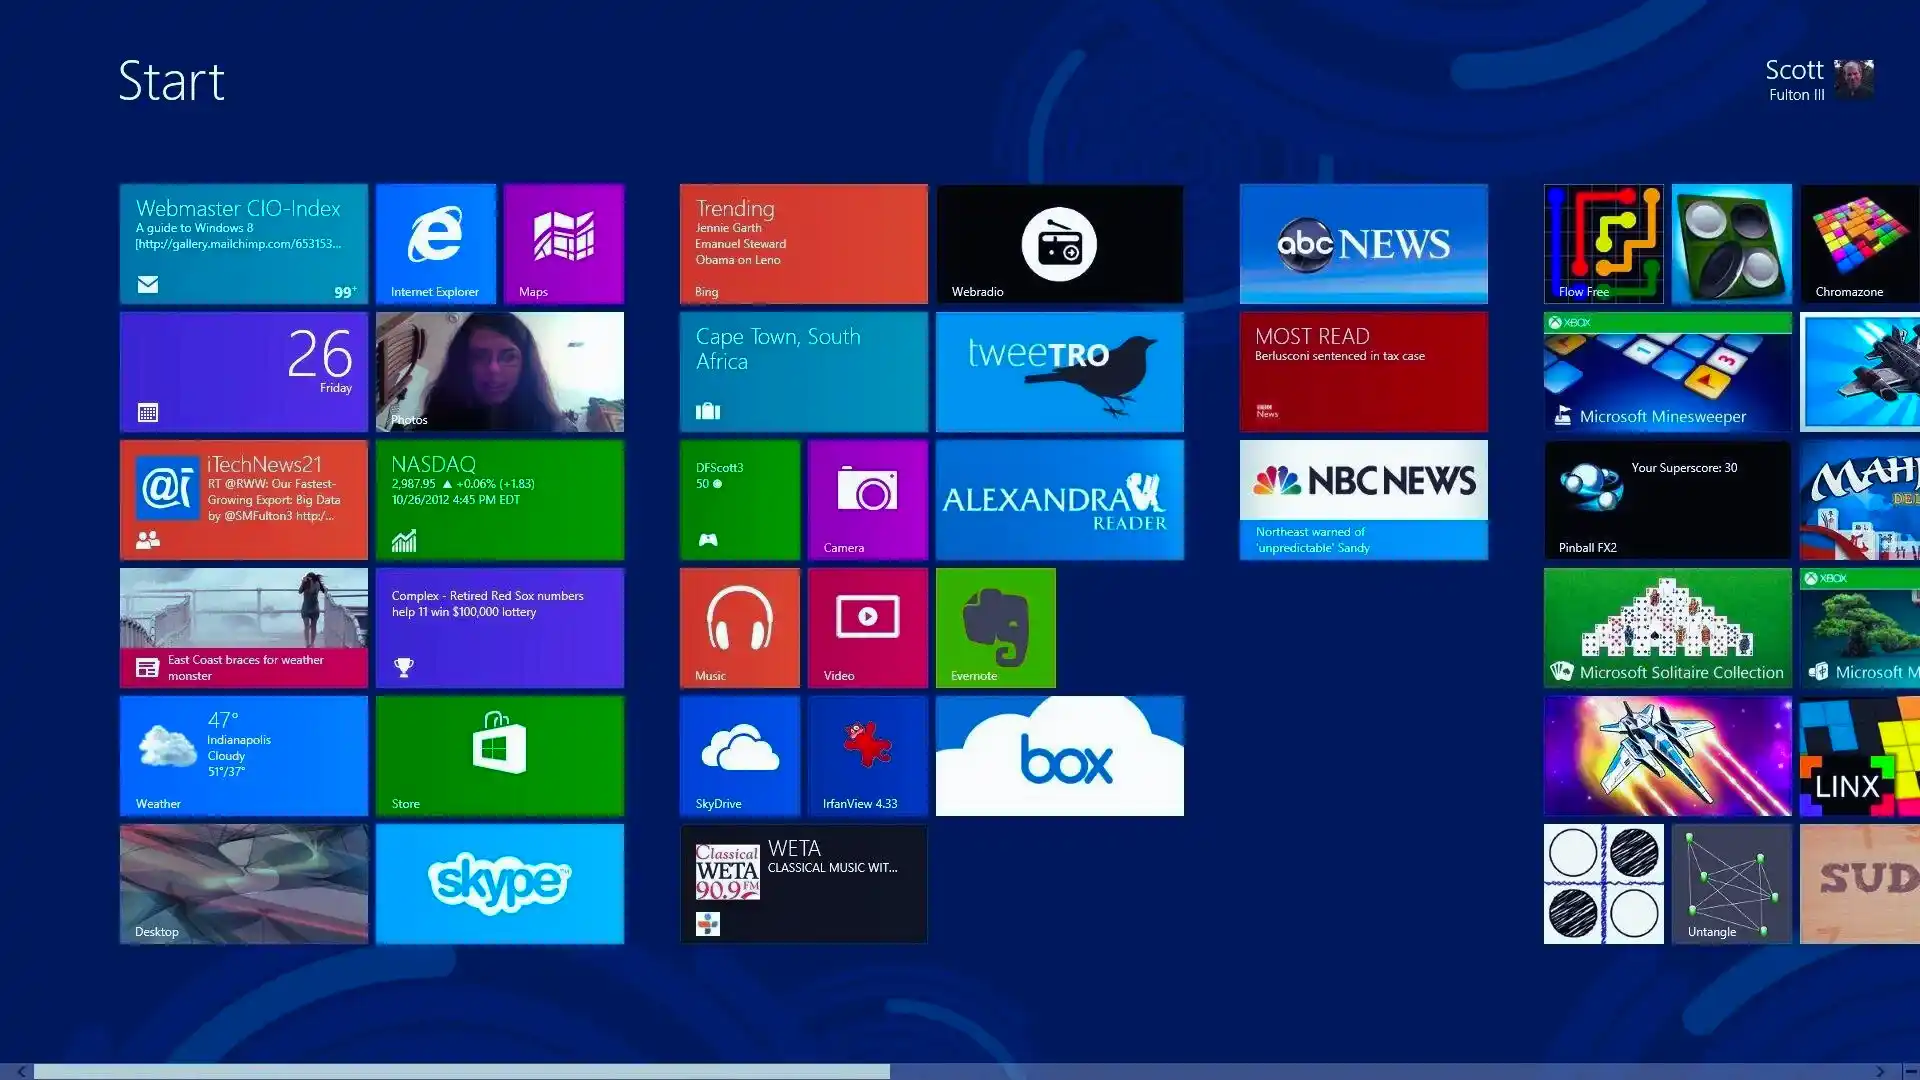Image resolution: width=1920 pixels, height=1080 pixels.
Task: Launch the Skype tile
Action: coord(500,884)
